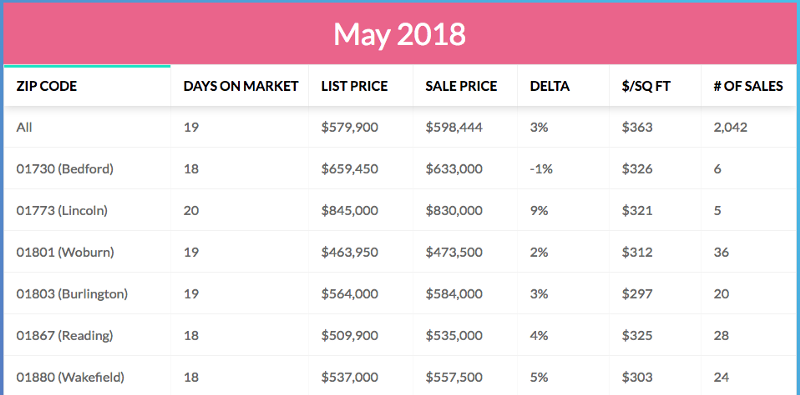800x395 pixels.
Task: Click the 01867 (Reading) row
Action: pos(399,335)
